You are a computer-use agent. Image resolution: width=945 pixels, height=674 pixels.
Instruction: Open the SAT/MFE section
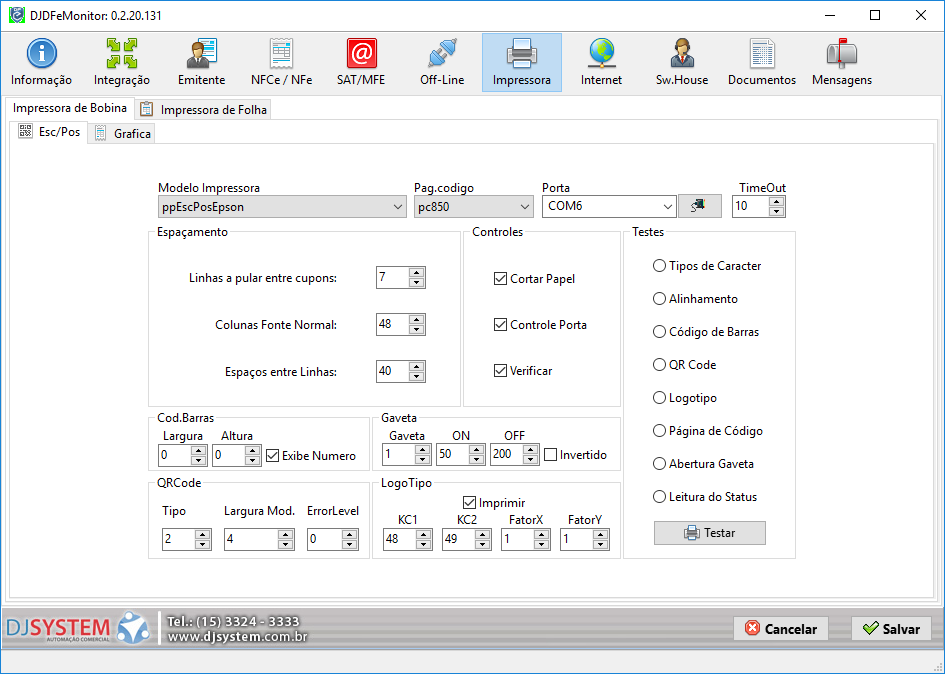click(x=361, y=62)
